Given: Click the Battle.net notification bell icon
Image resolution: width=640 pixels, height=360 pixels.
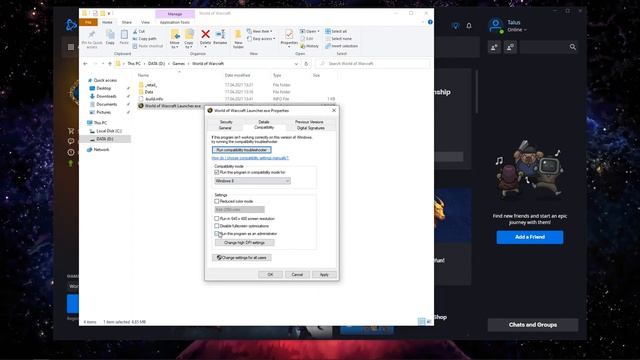Looking at the screenshot, I should (x=469, y=26).
